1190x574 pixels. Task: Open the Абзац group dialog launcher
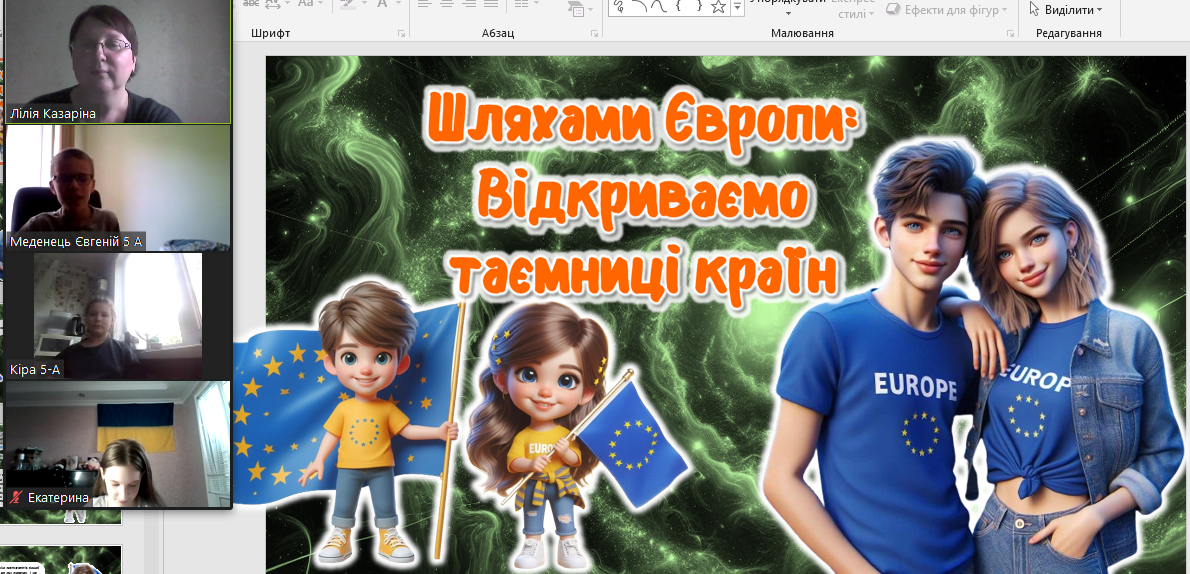(x=594, y=33)
